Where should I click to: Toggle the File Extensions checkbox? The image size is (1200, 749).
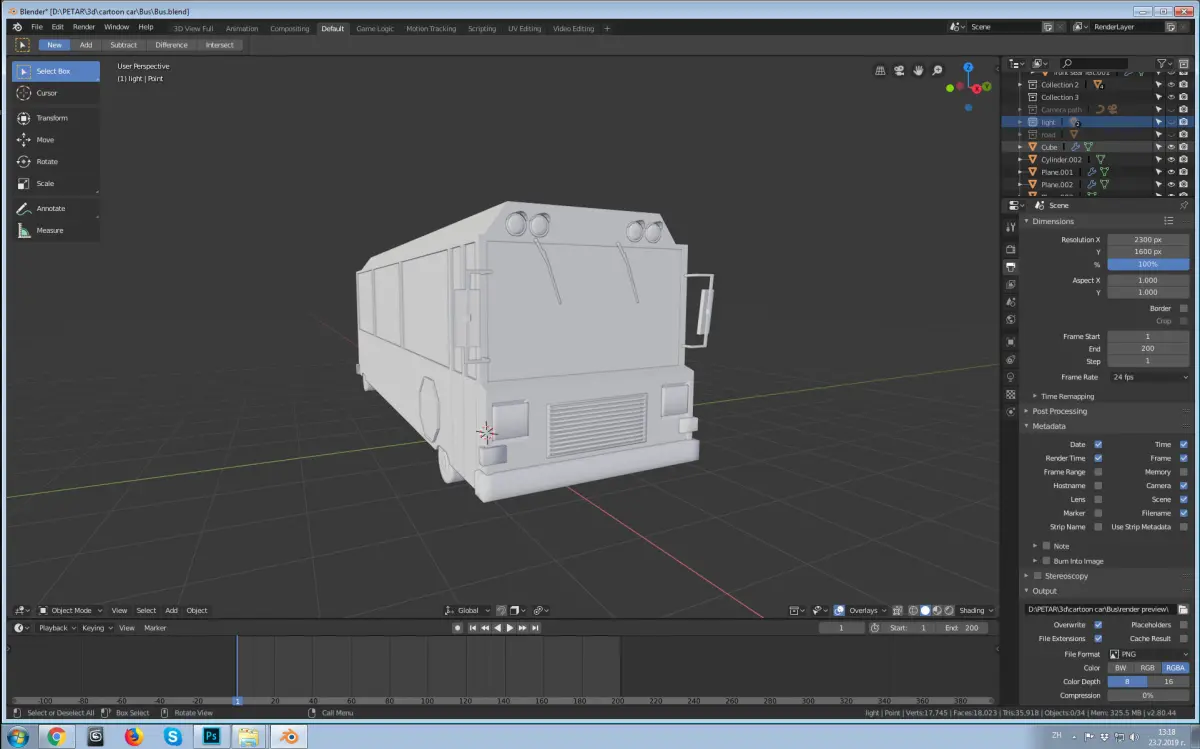pyautogui.click(x=1098, y=638)
